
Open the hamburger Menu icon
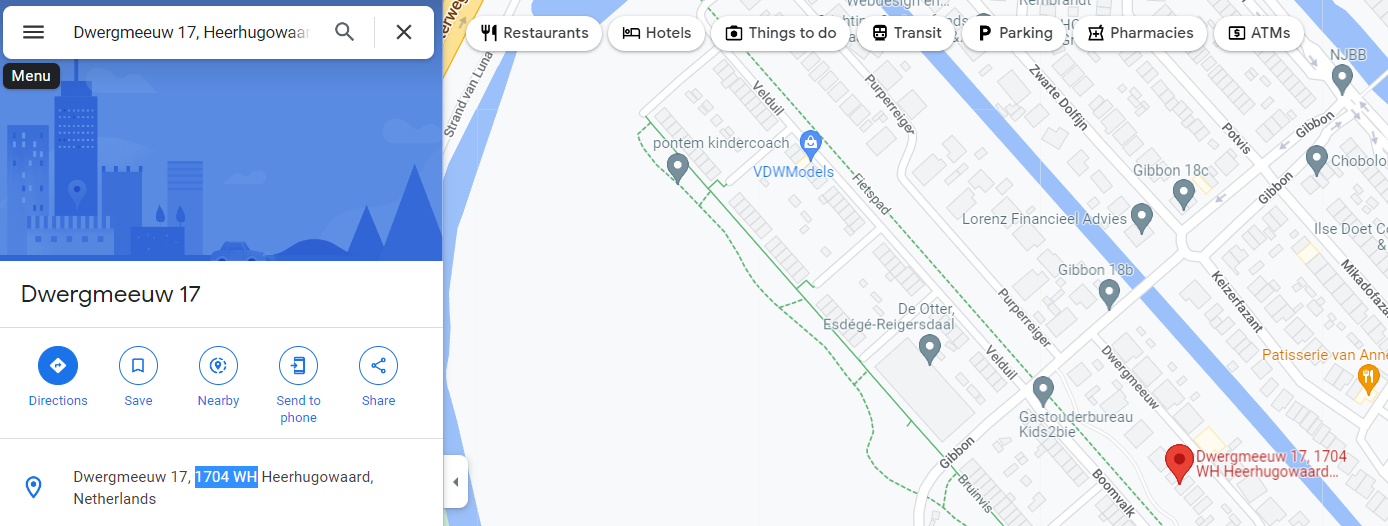coord(33,32)
